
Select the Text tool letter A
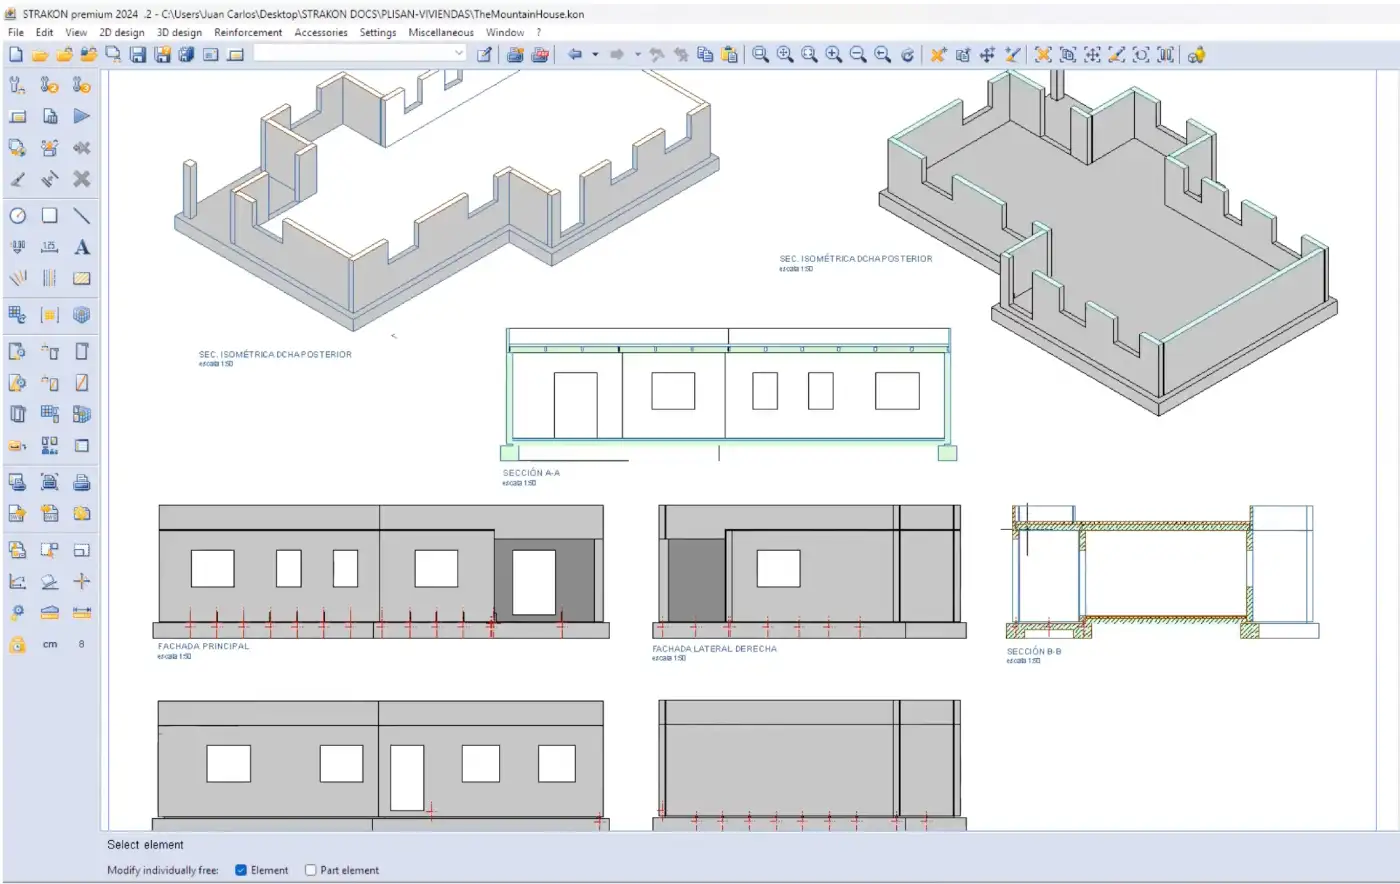point(82,247)
